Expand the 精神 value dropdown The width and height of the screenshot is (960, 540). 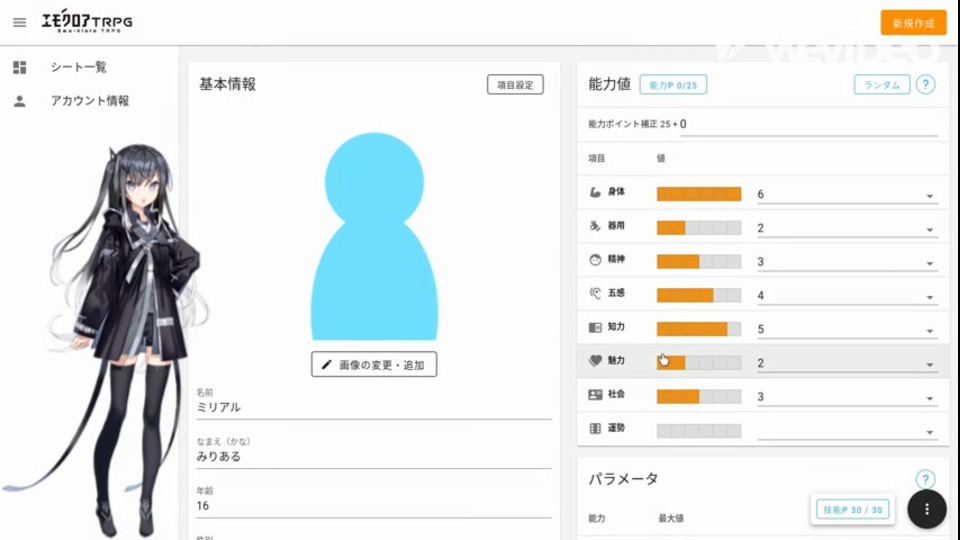tap(847, 262)
